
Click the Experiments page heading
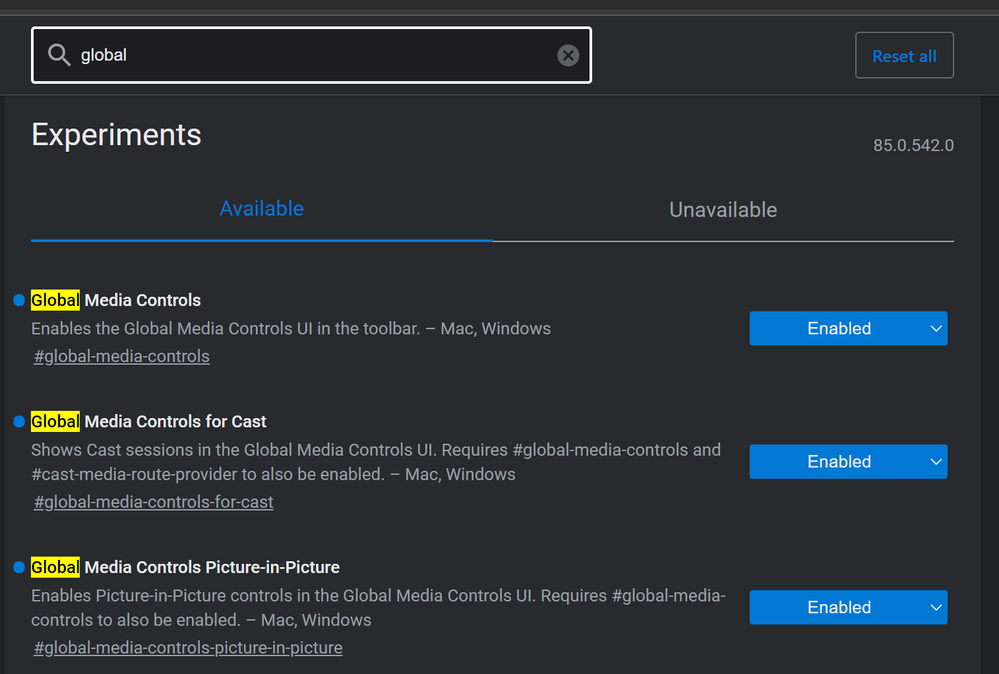coord(117,135)
